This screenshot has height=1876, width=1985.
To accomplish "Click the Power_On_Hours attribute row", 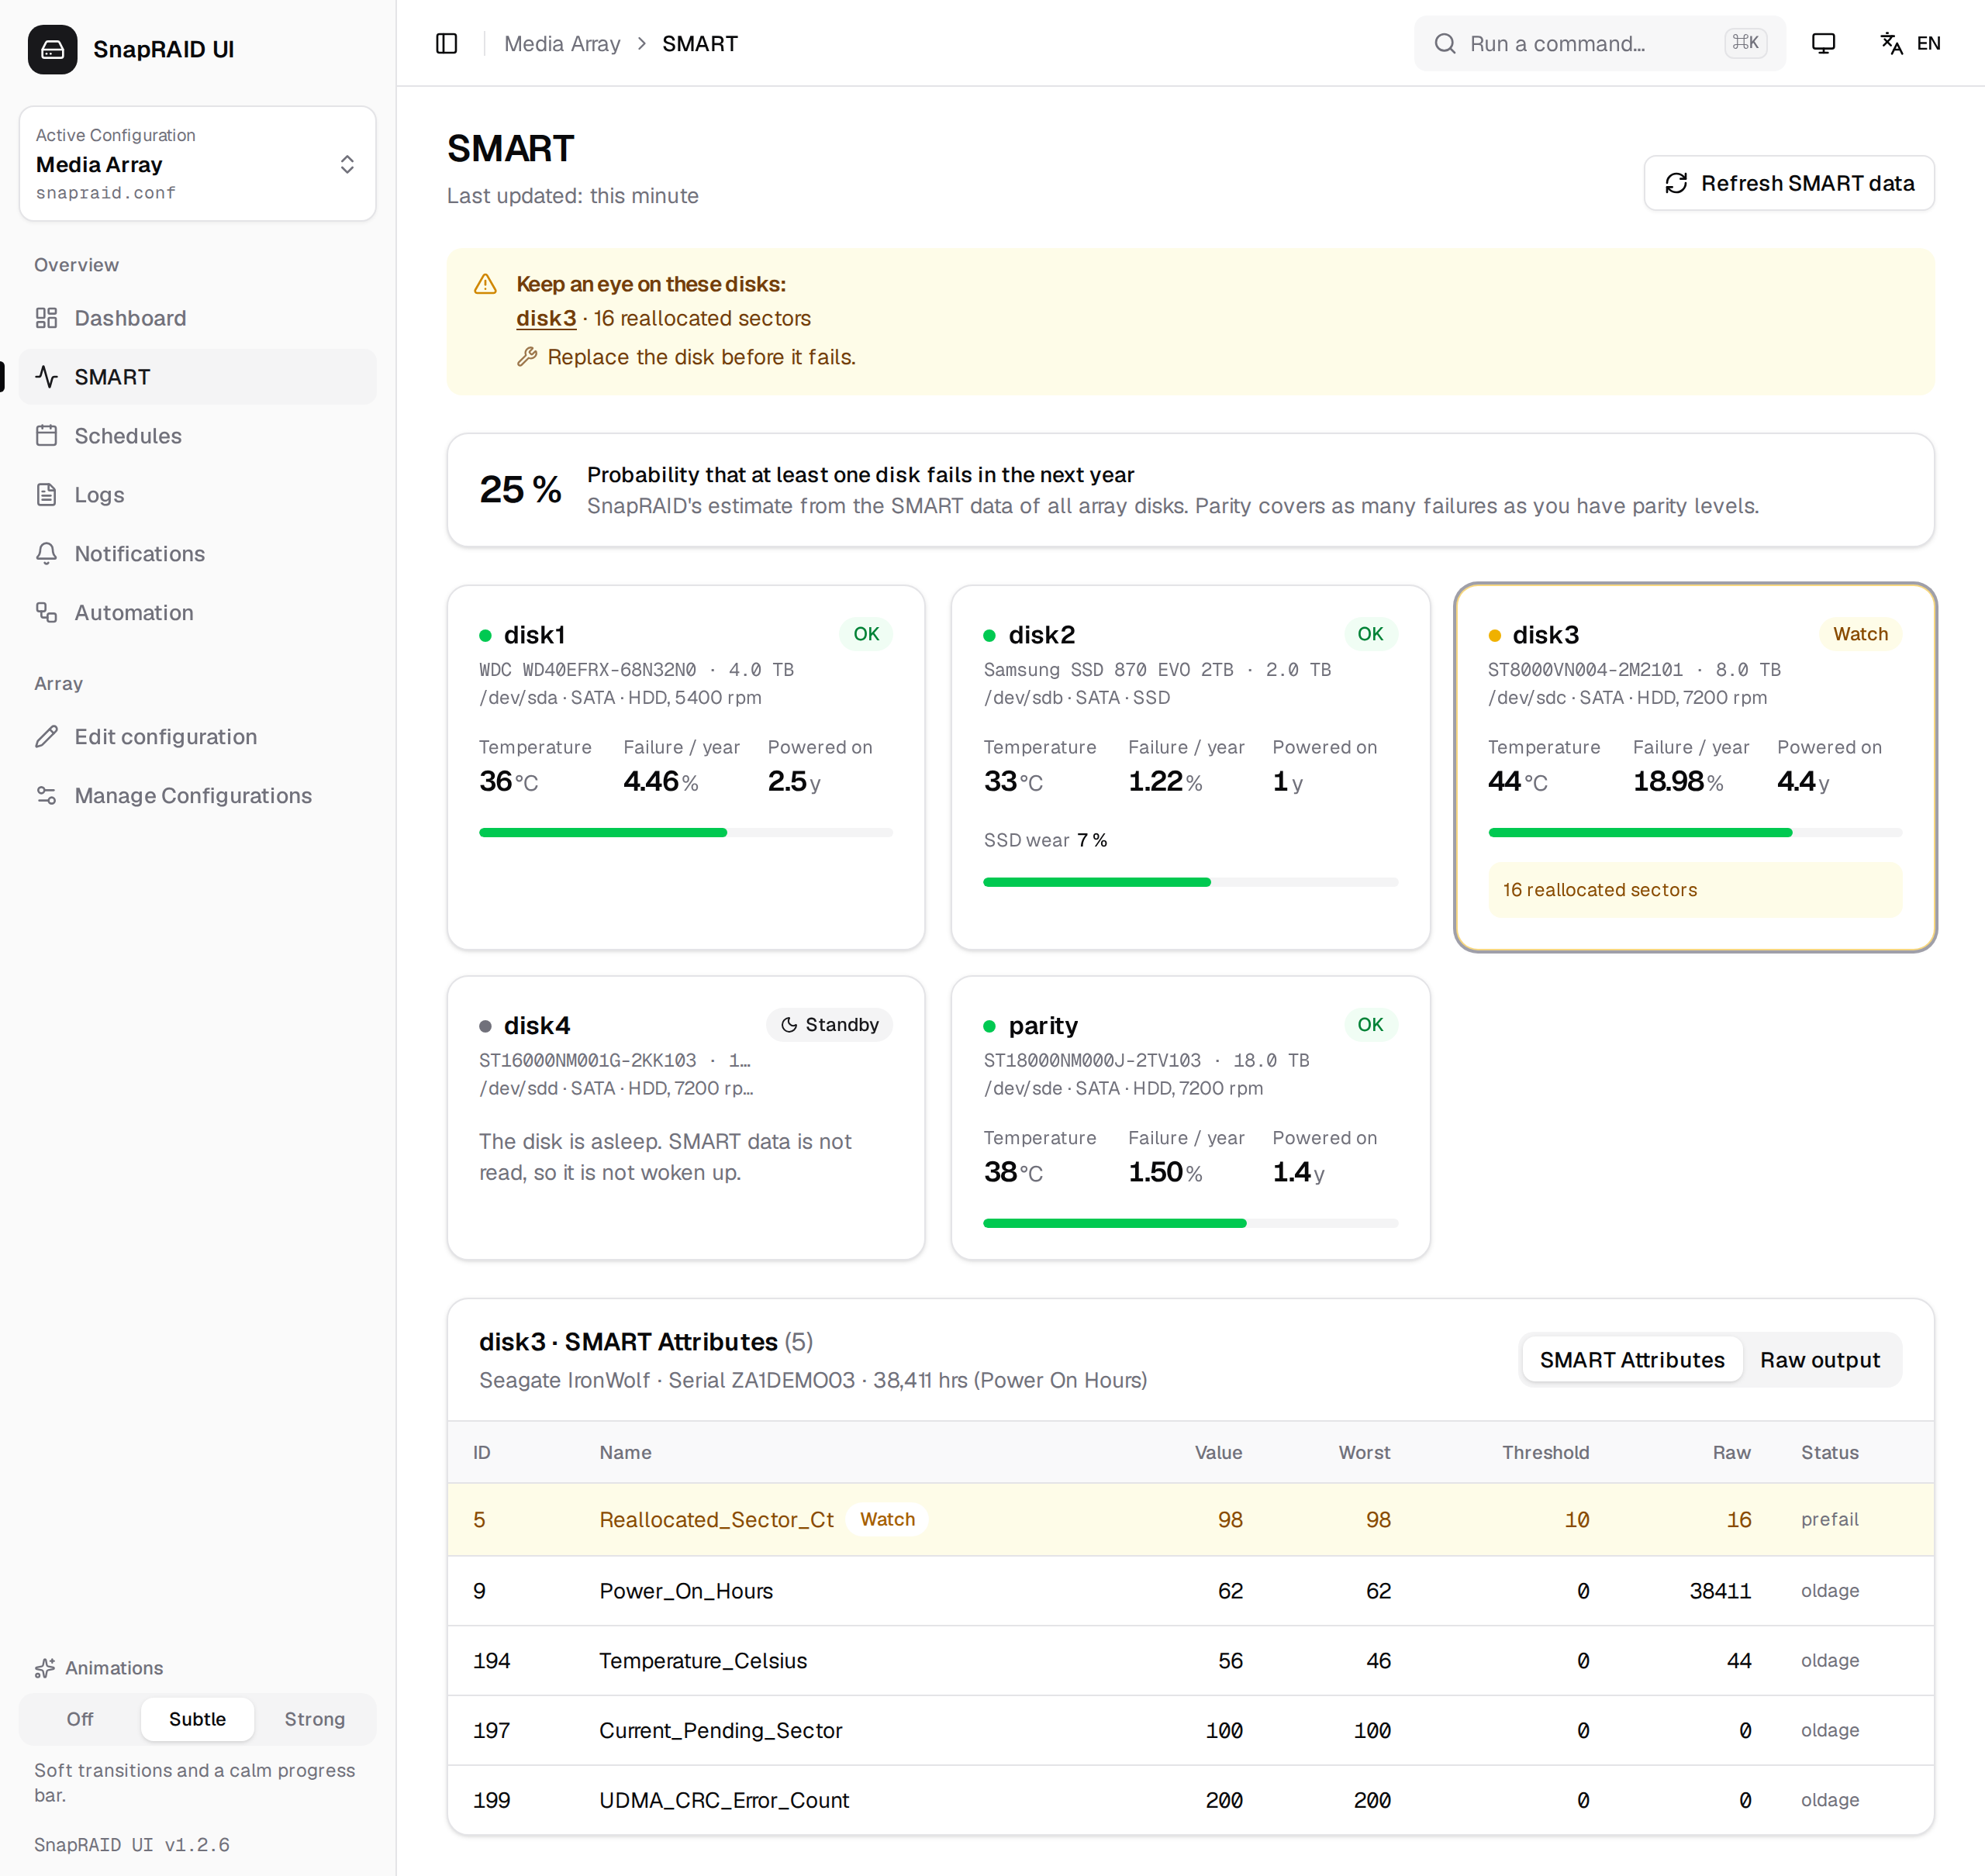I will (x=1190, y=1590).
